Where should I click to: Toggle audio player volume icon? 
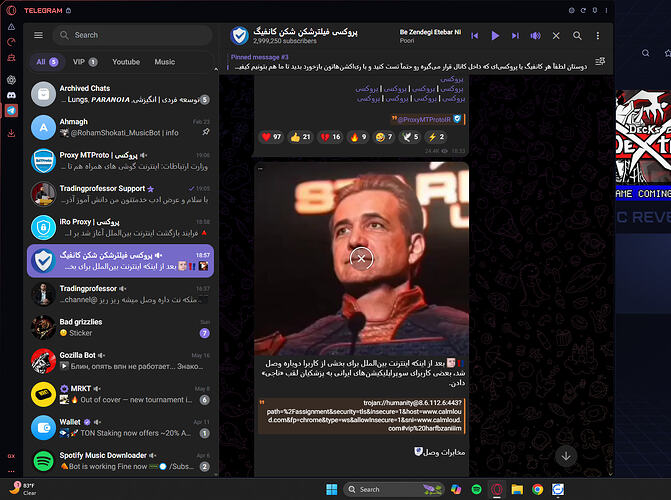coord(535,36)
